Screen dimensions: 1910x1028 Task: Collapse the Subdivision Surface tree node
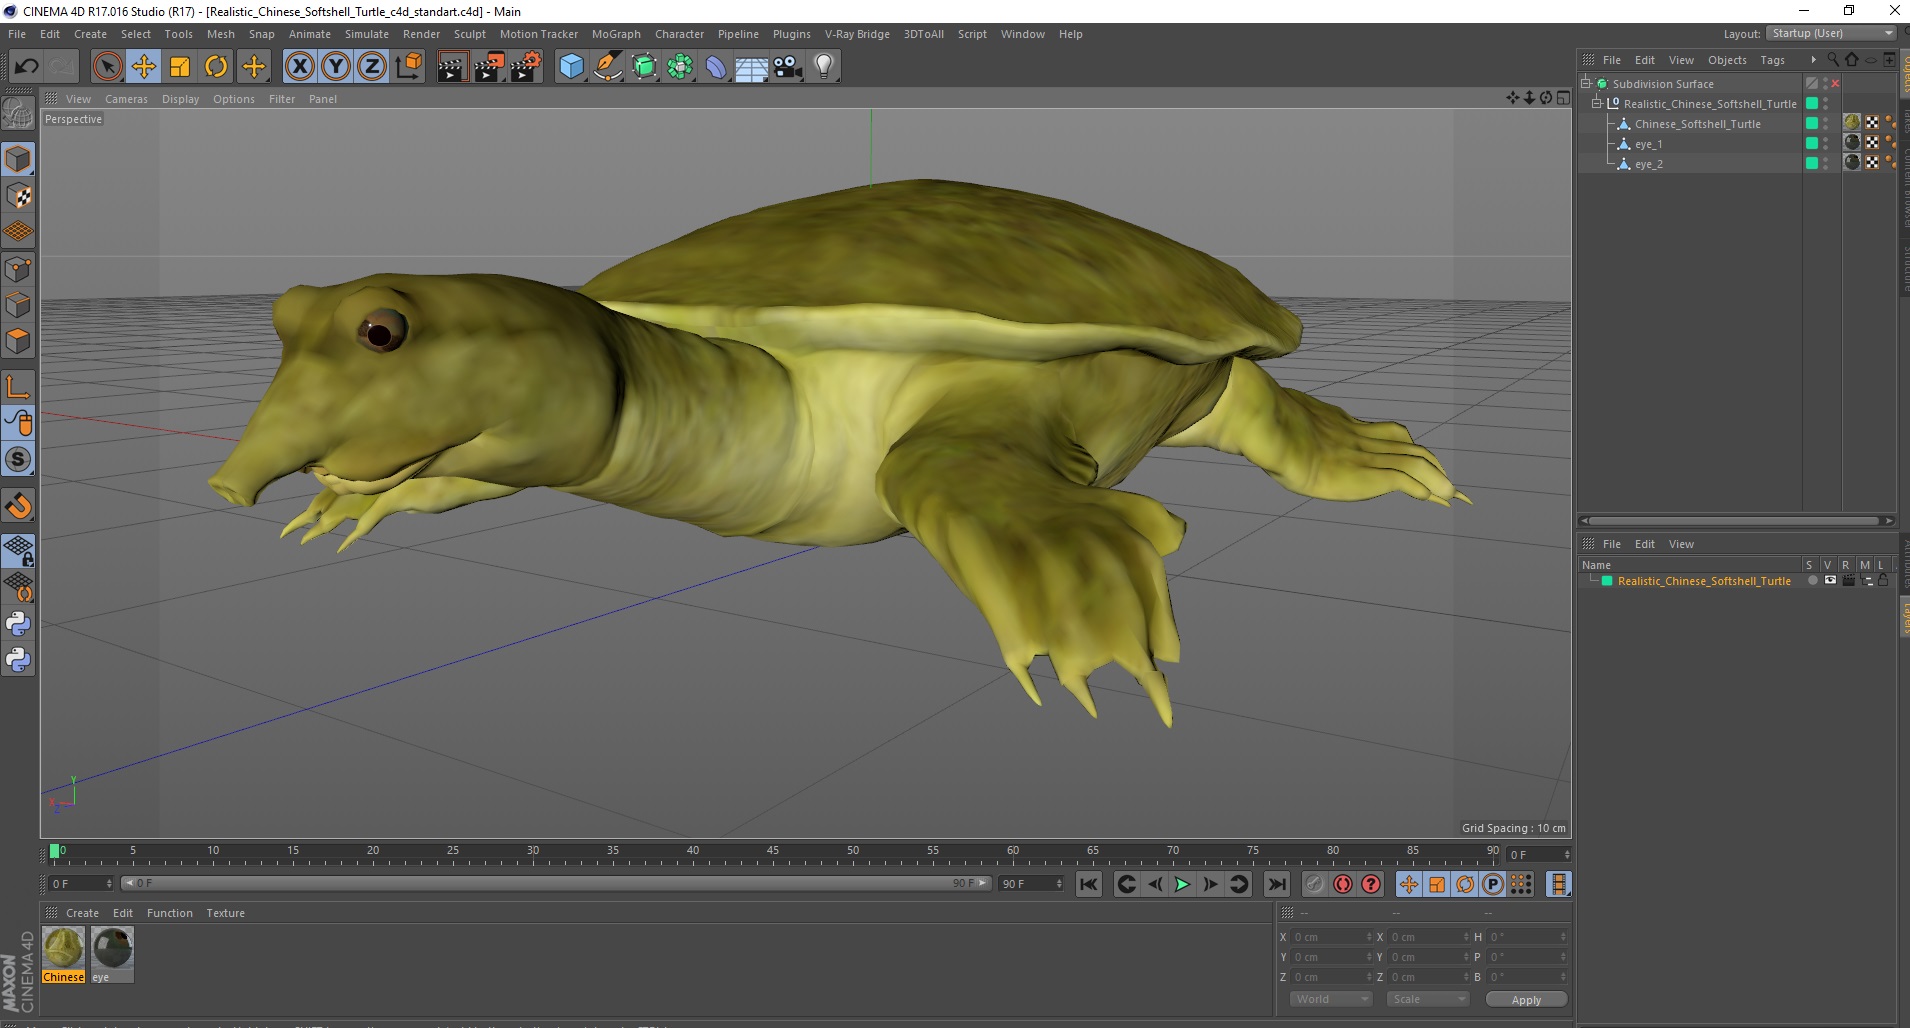(x=1586, y=84)
